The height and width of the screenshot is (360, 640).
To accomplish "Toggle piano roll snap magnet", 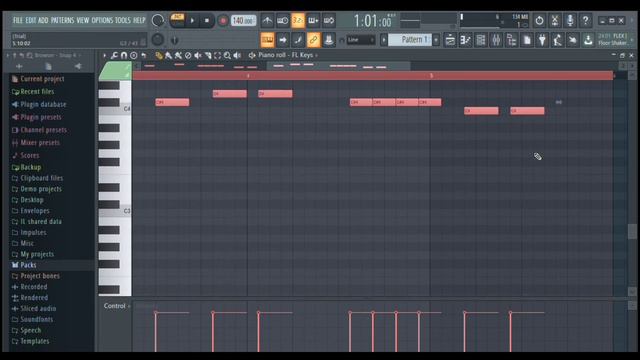I will click(124, 55).
